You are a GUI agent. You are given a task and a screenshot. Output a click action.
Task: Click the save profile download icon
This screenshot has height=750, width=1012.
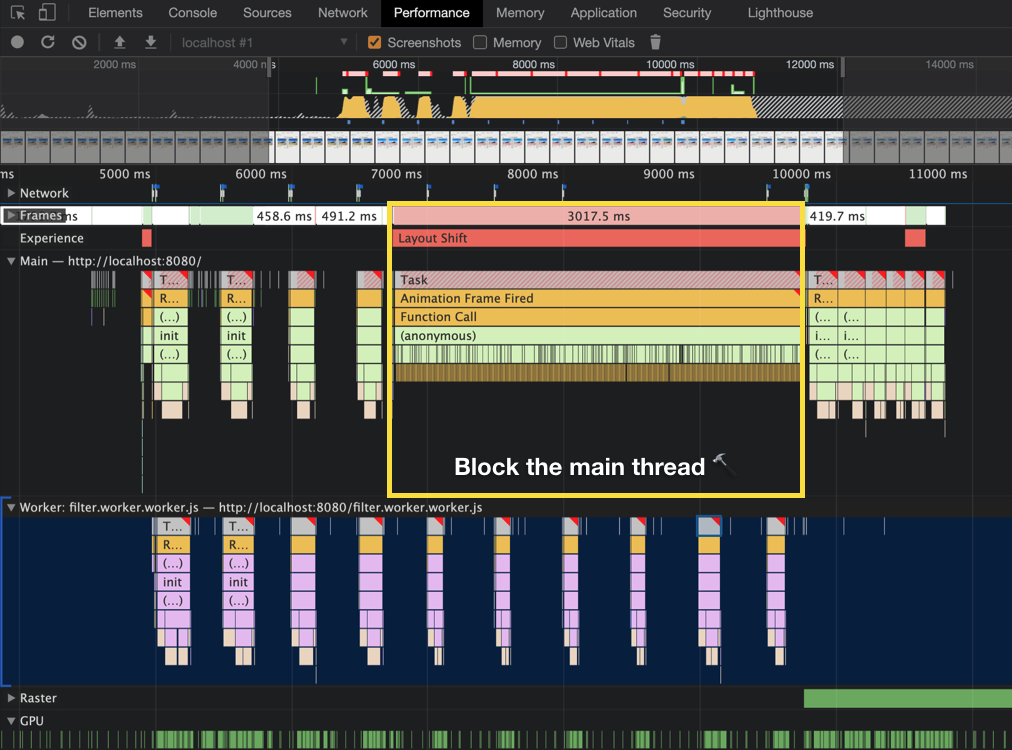(150, 43)
